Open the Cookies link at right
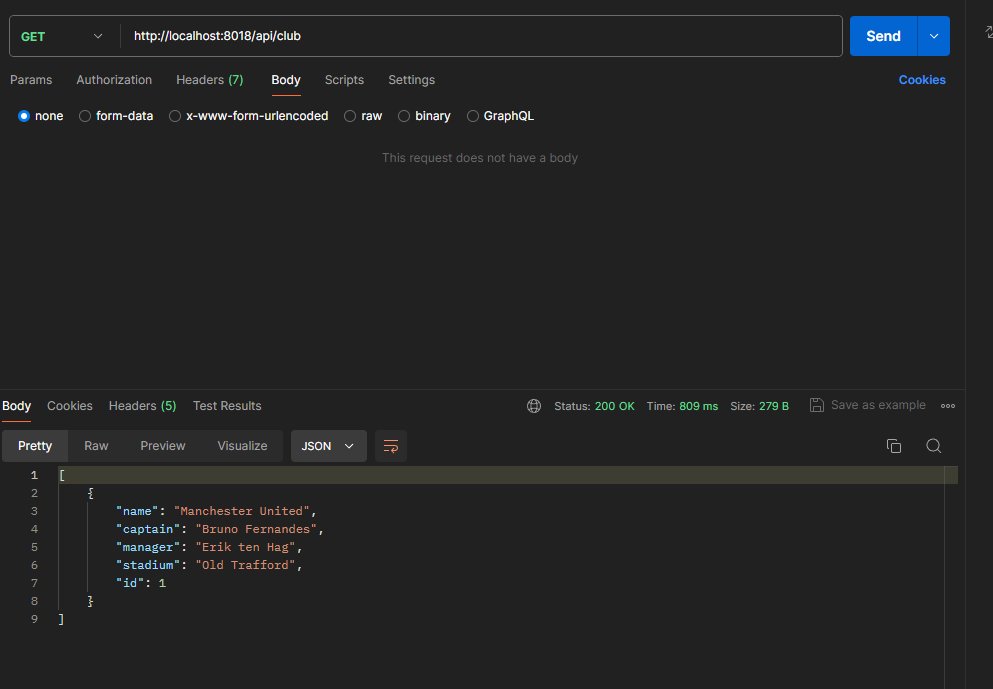The width and height of the screenshot is (993, 689). [922, 80]
